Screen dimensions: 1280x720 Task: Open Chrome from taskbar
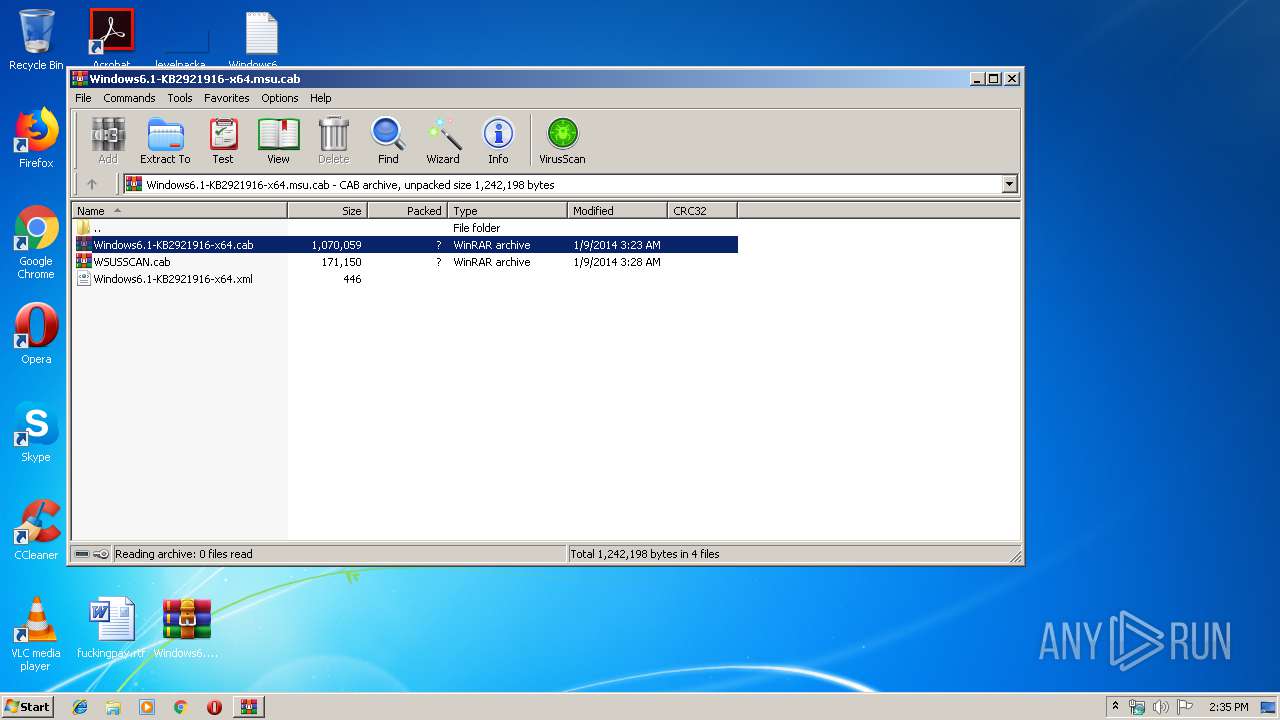(181, 707)
